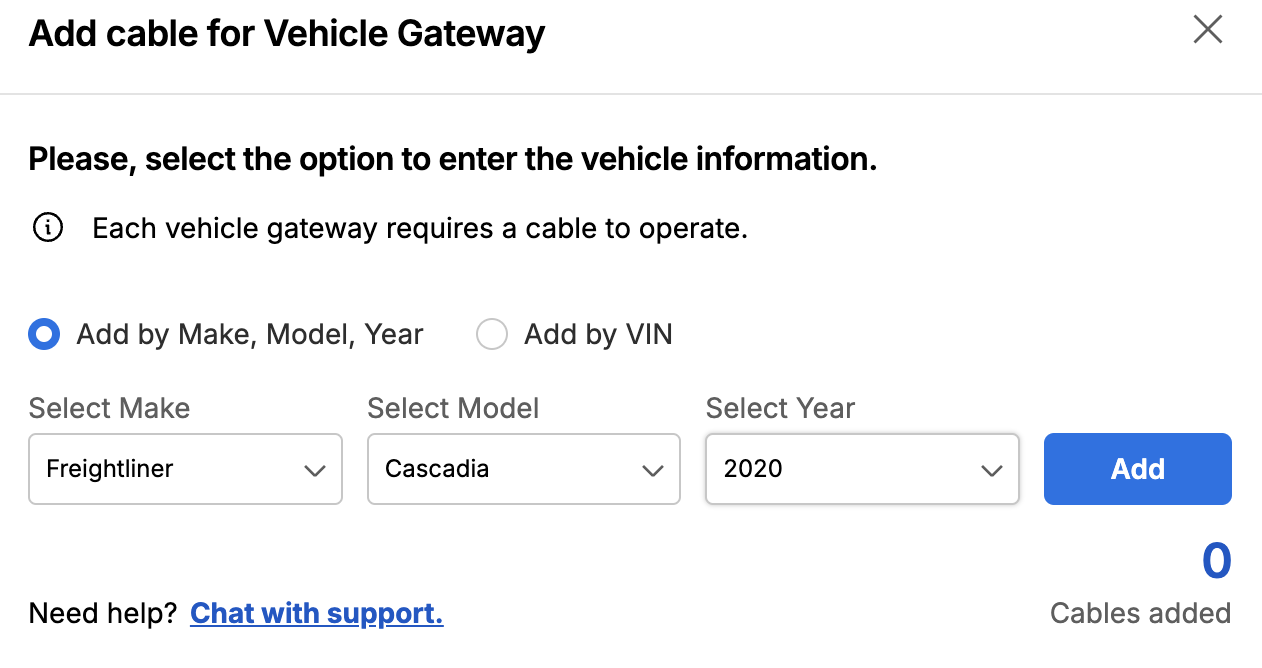
Task: Click the 'Cables added' caption text
Action: [1140, 613]
